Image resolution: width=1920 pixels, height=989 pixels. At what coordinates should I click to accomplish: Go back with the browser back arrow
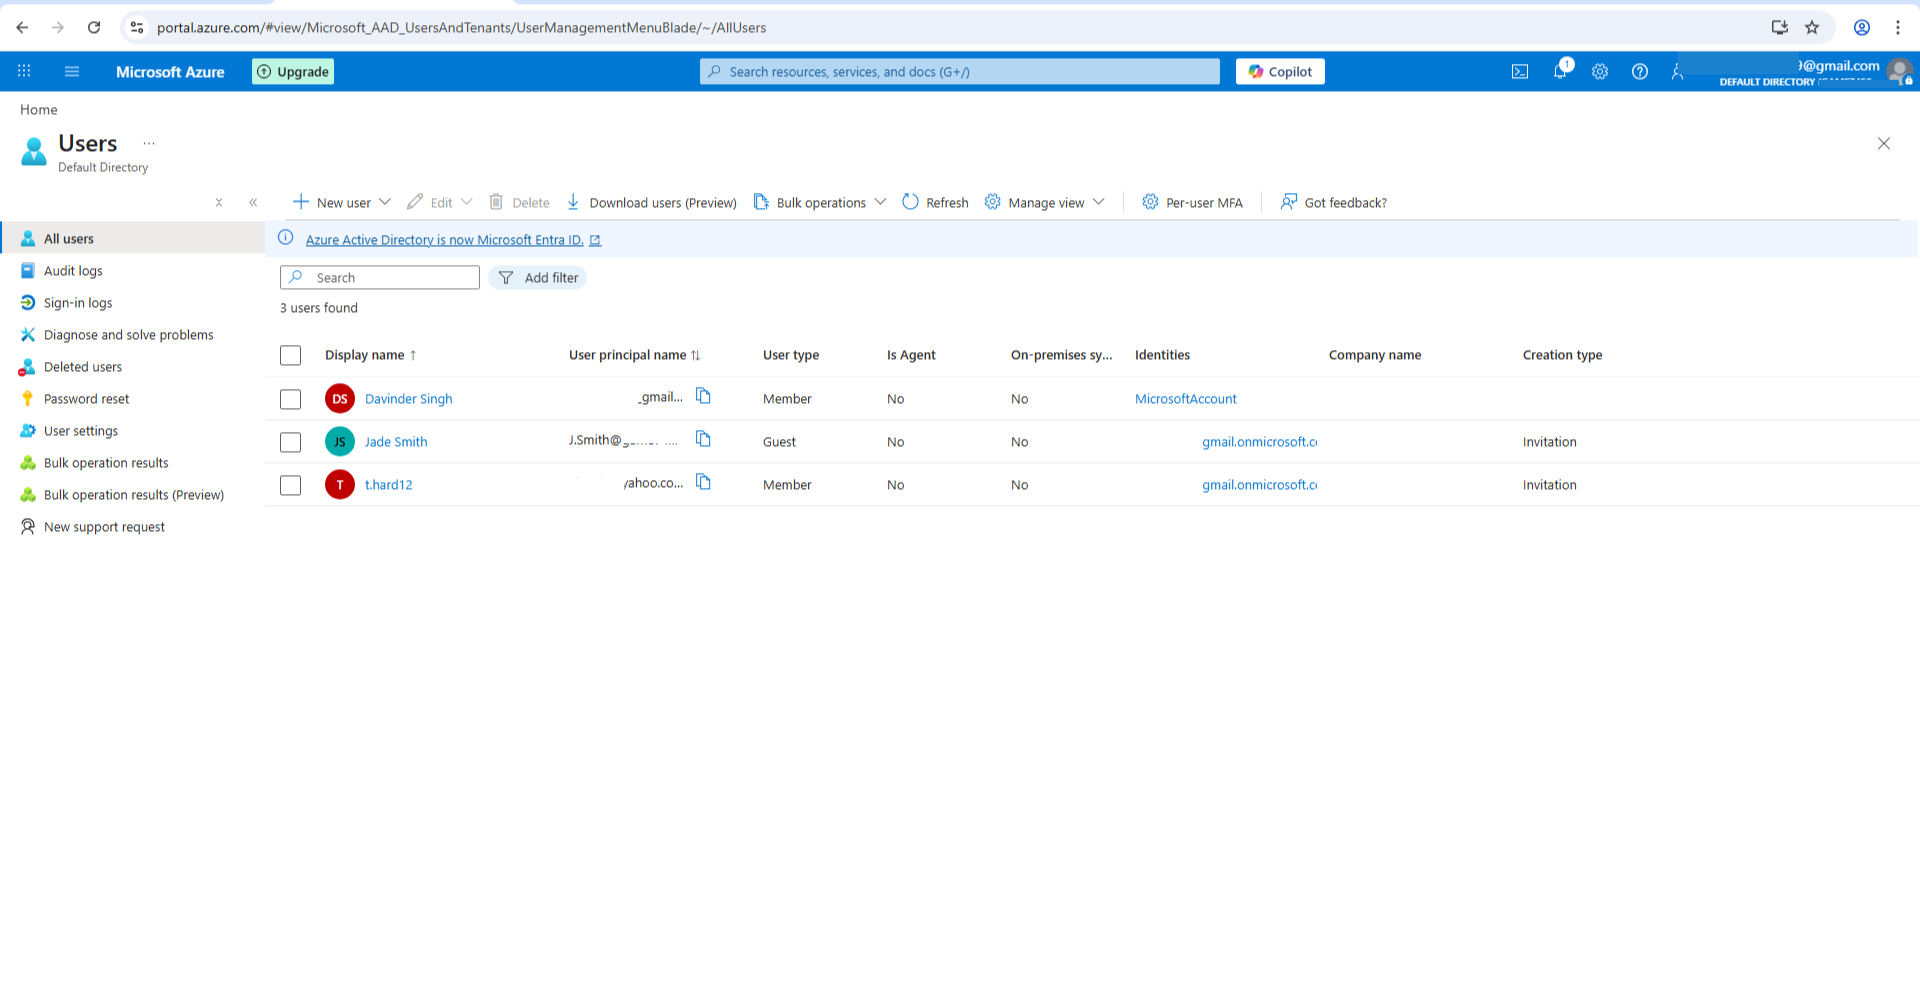coord(22,27)
